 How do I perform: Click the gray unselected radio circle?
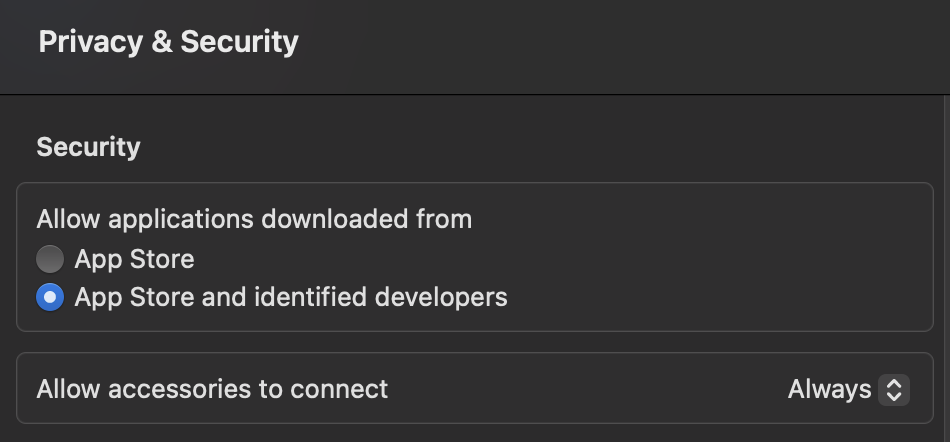click(x=50, y=259)
